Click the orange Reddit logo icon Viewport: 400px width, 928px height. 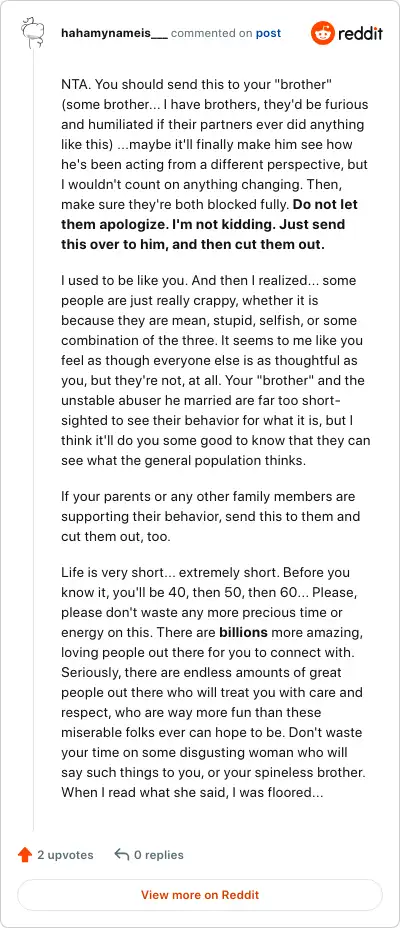tap(322, 33)
